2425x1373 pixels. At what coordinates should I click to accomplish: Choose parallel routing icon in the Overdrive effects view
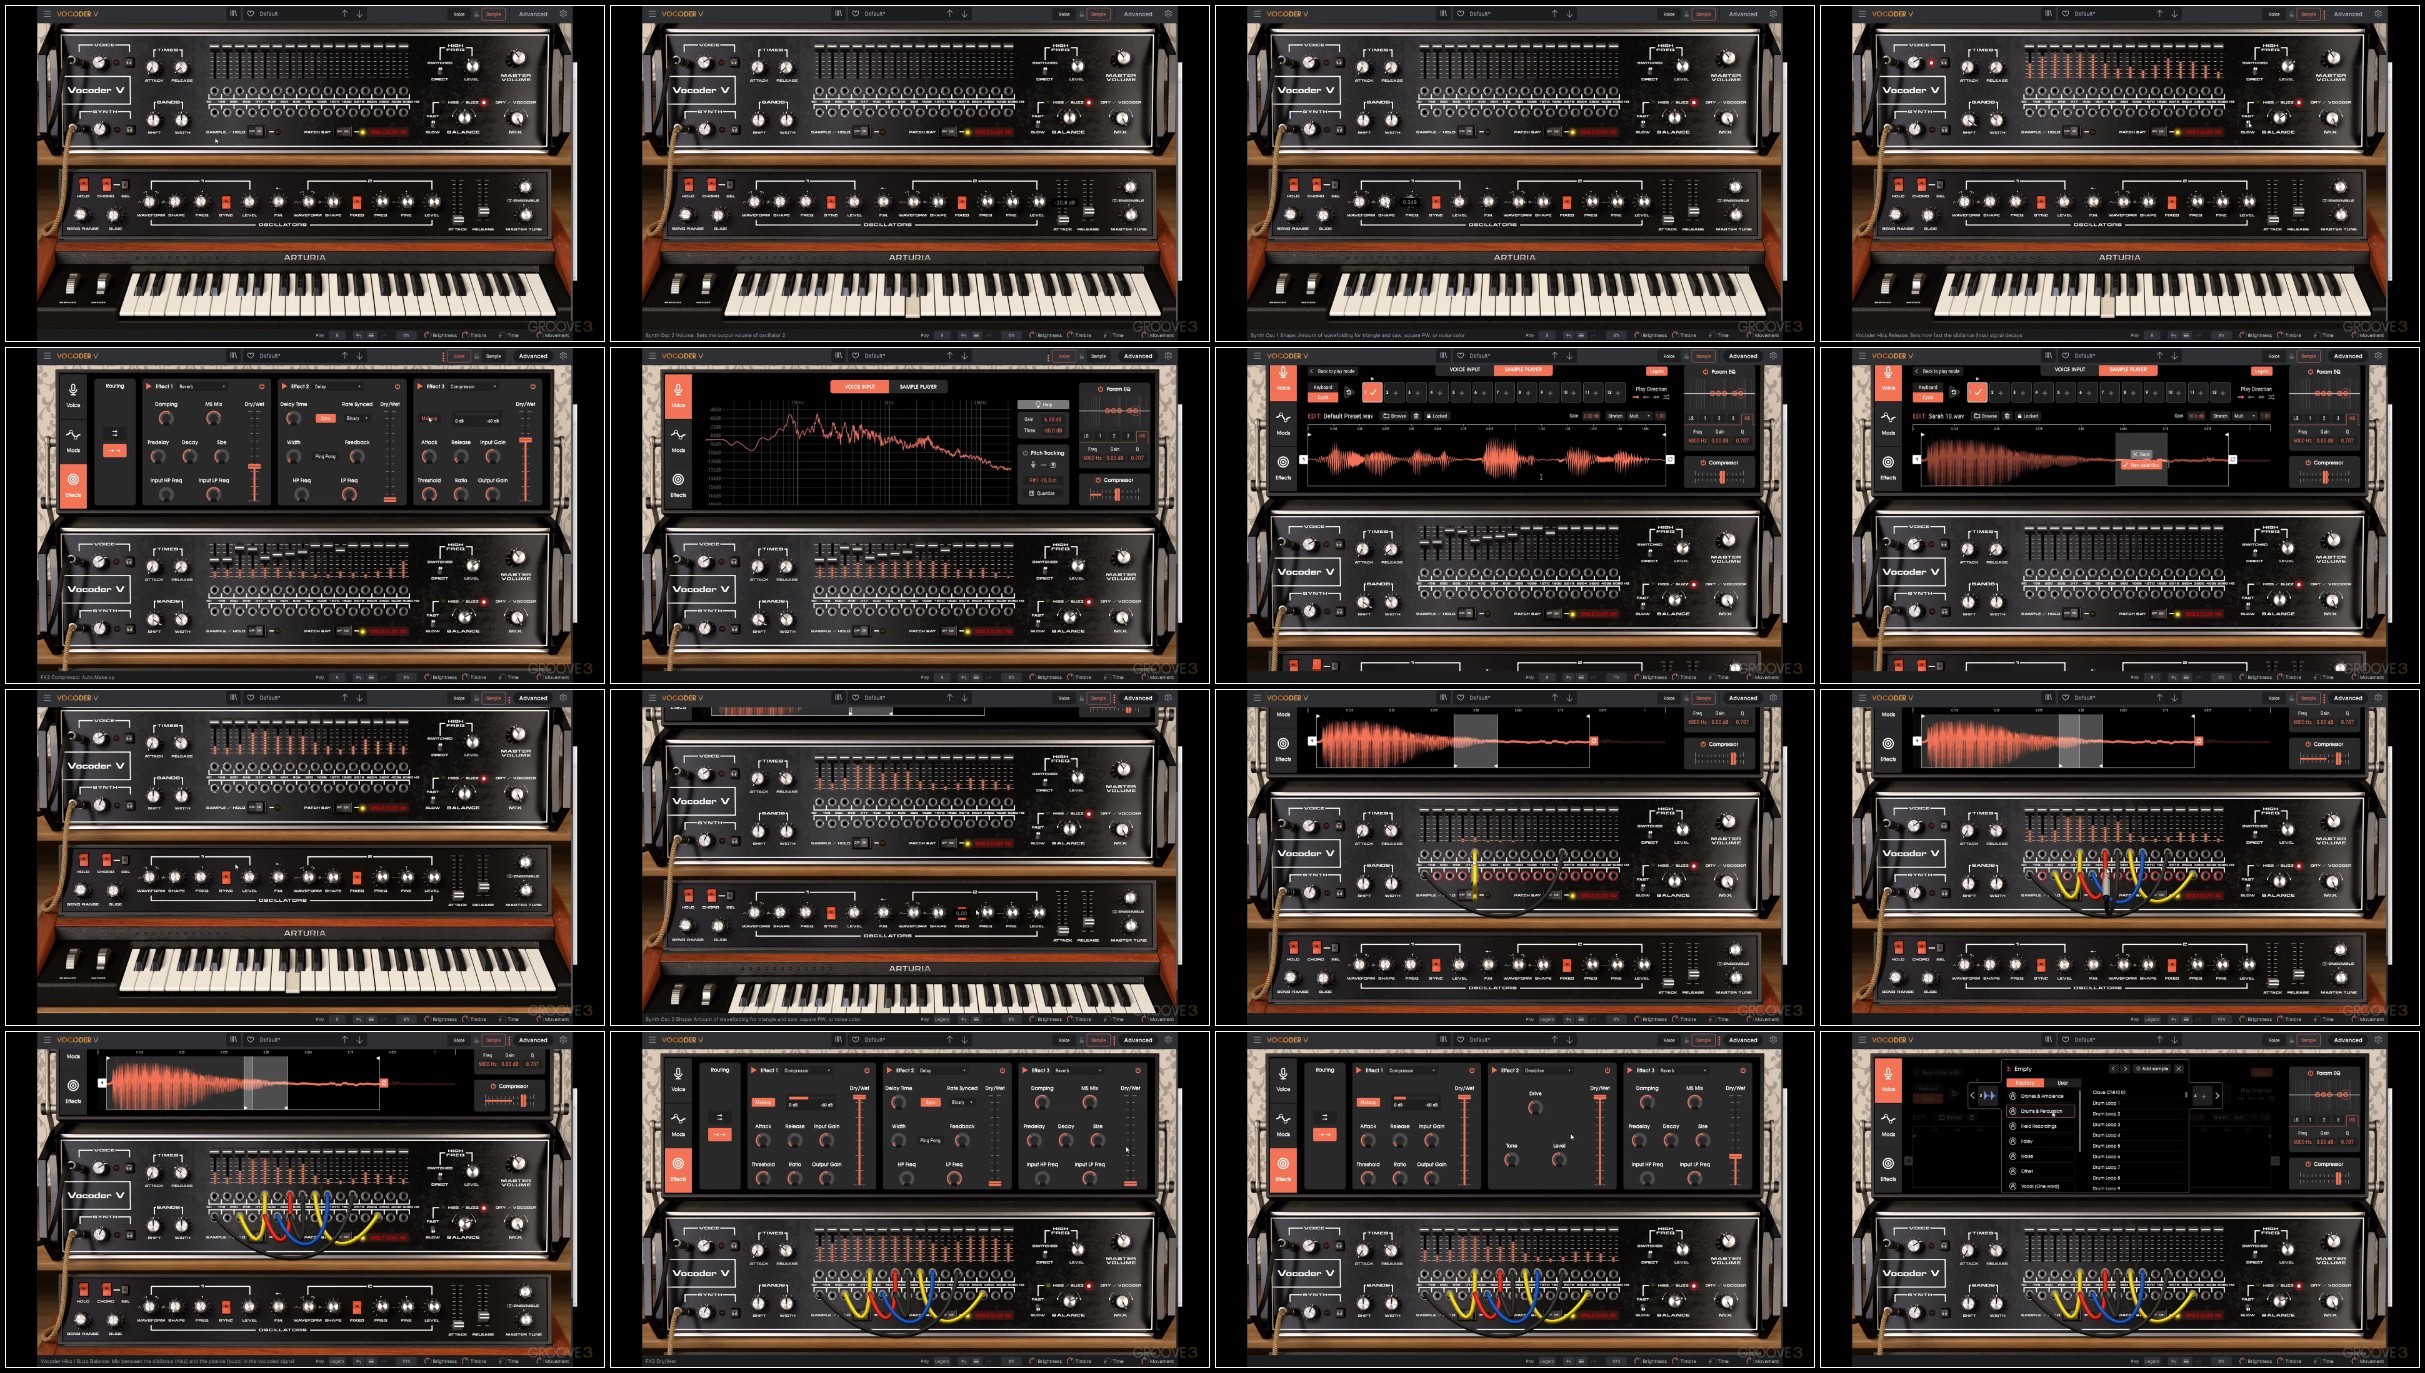point(1325,1117)
